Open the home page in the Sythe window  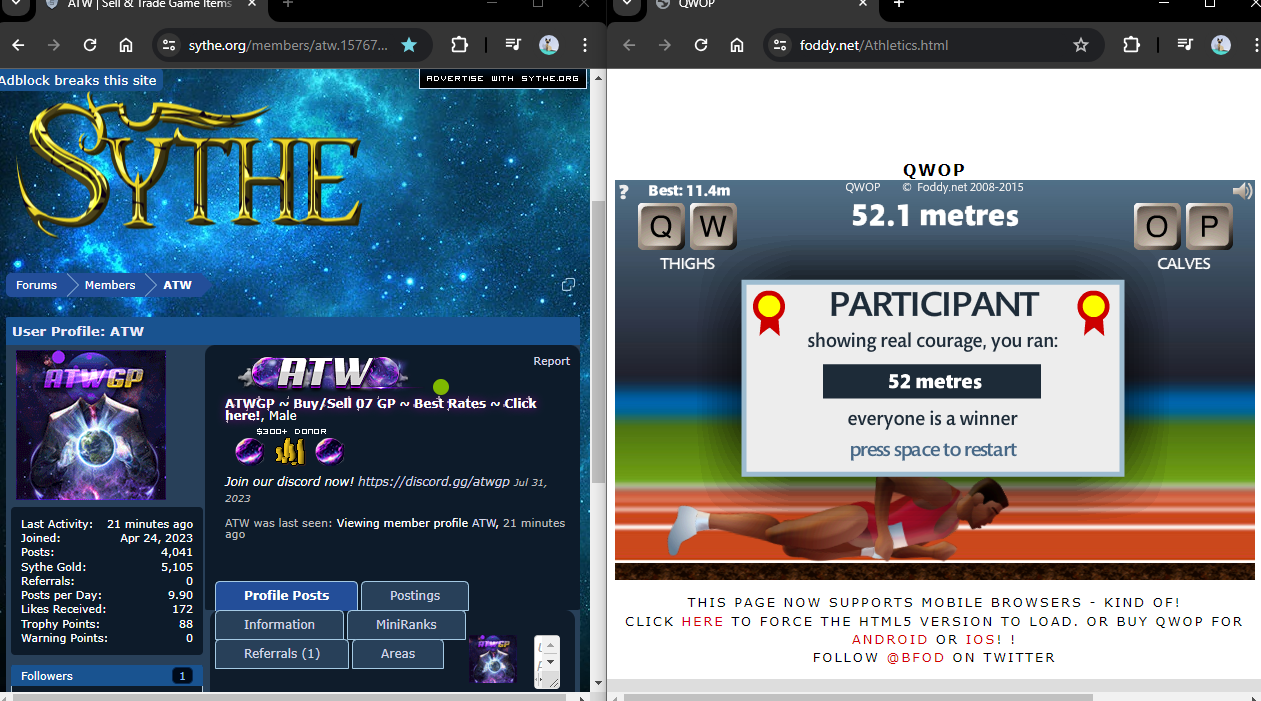tap(126, 45)
